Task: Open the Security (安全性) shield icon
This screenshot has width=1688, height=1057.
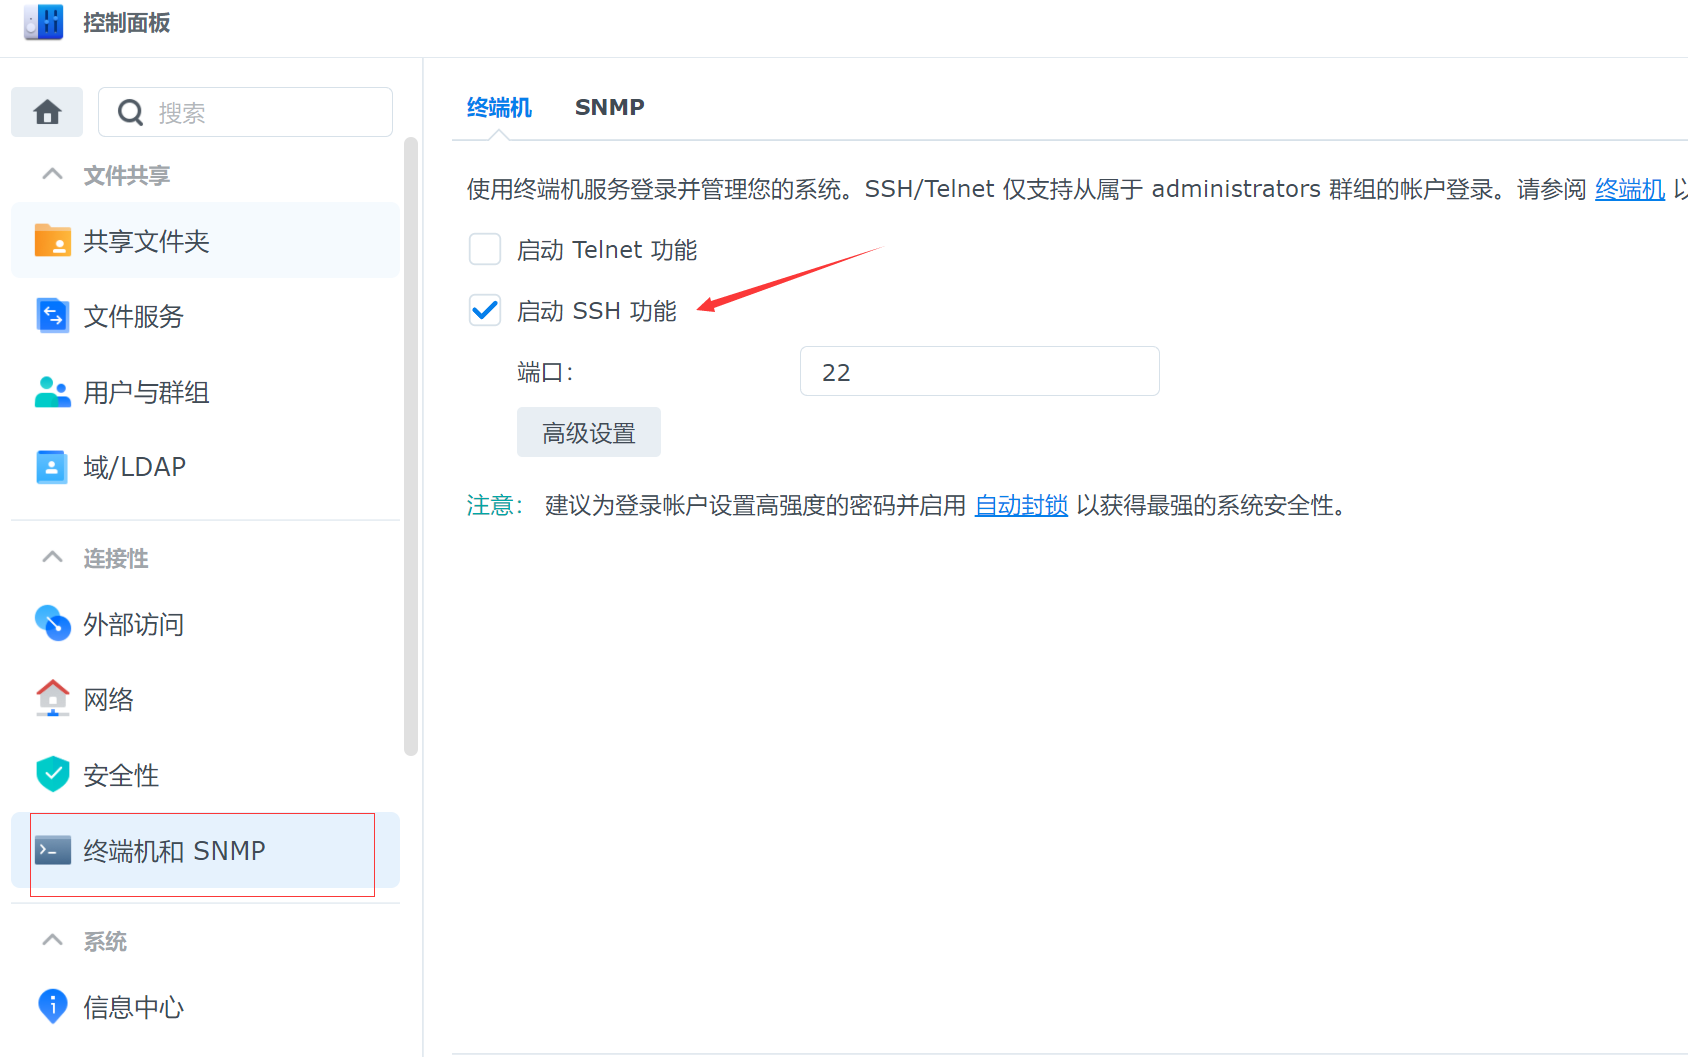Action: 53,774
